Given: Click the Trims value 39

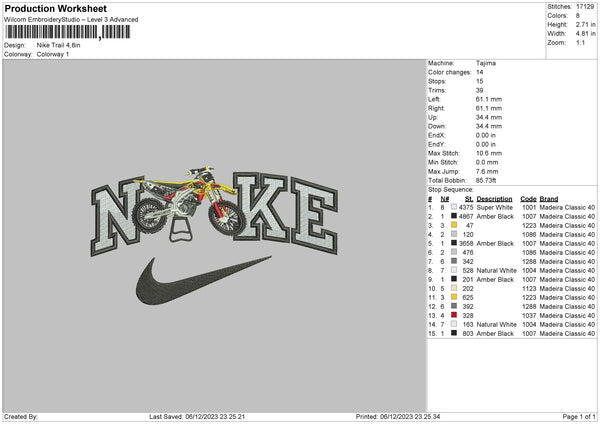Looking at the screenshot, I should tap(479, 90).
